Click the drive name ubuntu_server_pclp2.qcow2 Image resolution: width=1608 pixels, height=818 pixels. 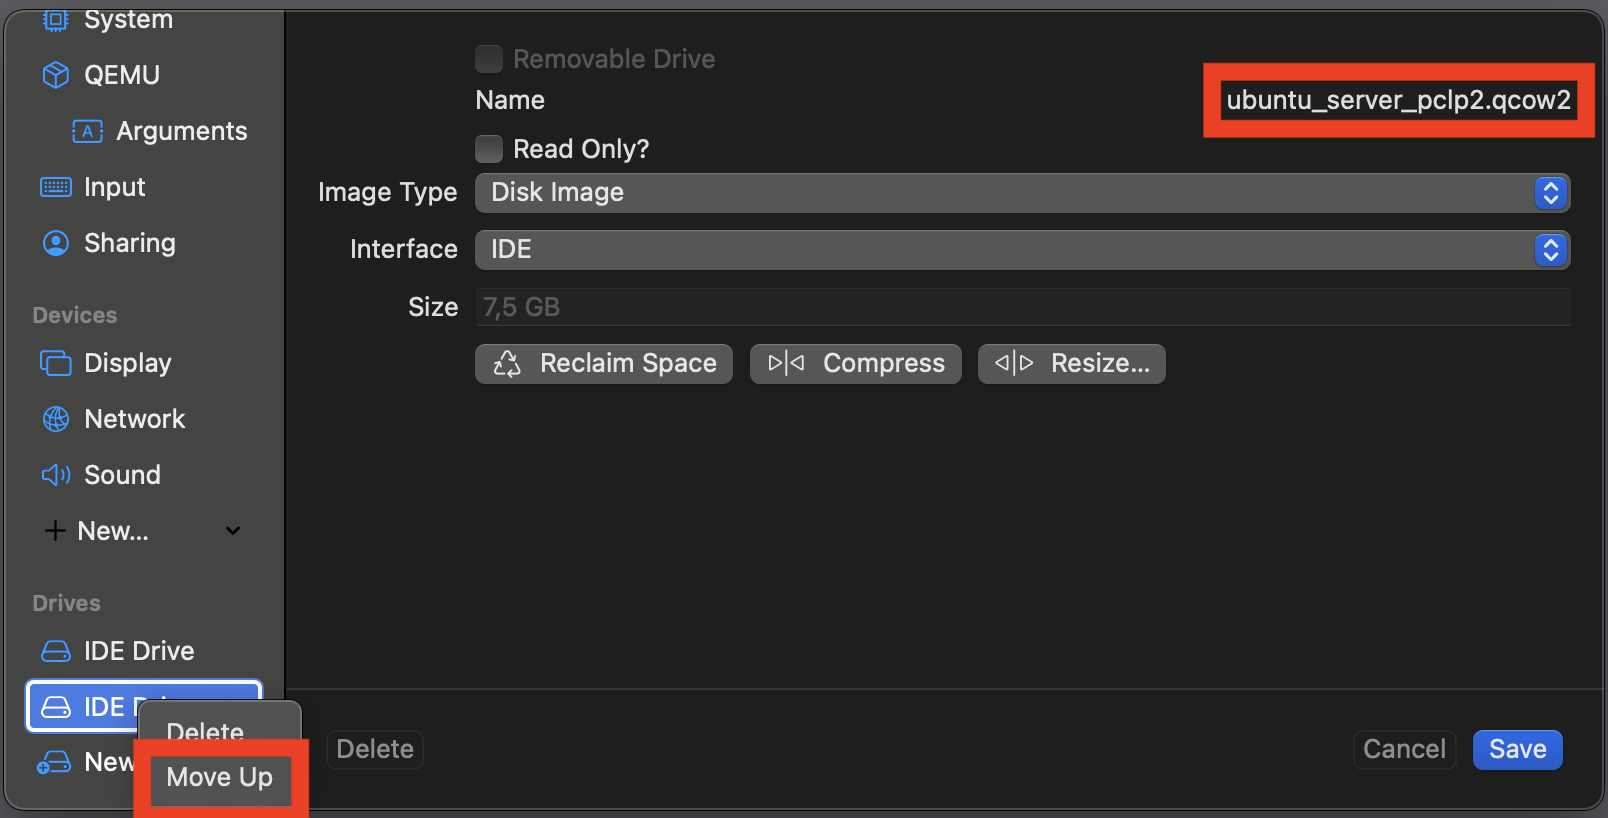[x=1398, y=100]
